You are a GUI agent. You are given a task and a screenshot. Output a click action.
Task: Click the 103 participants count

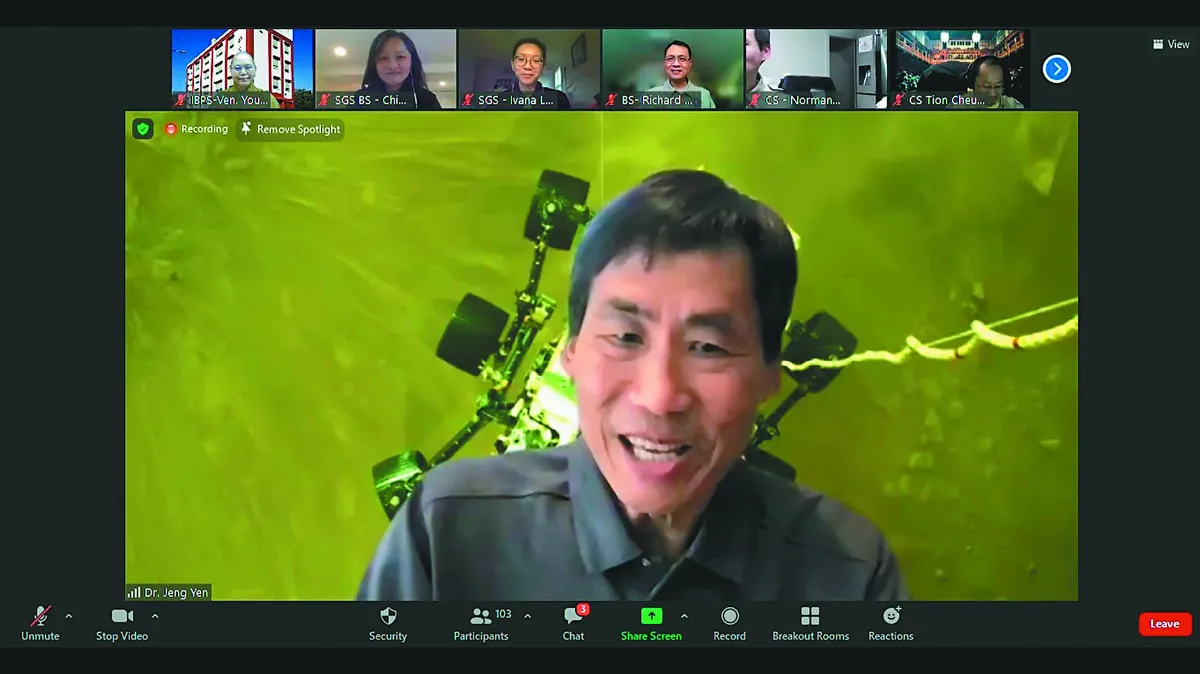pyautogui.click(x=503, y=614)
